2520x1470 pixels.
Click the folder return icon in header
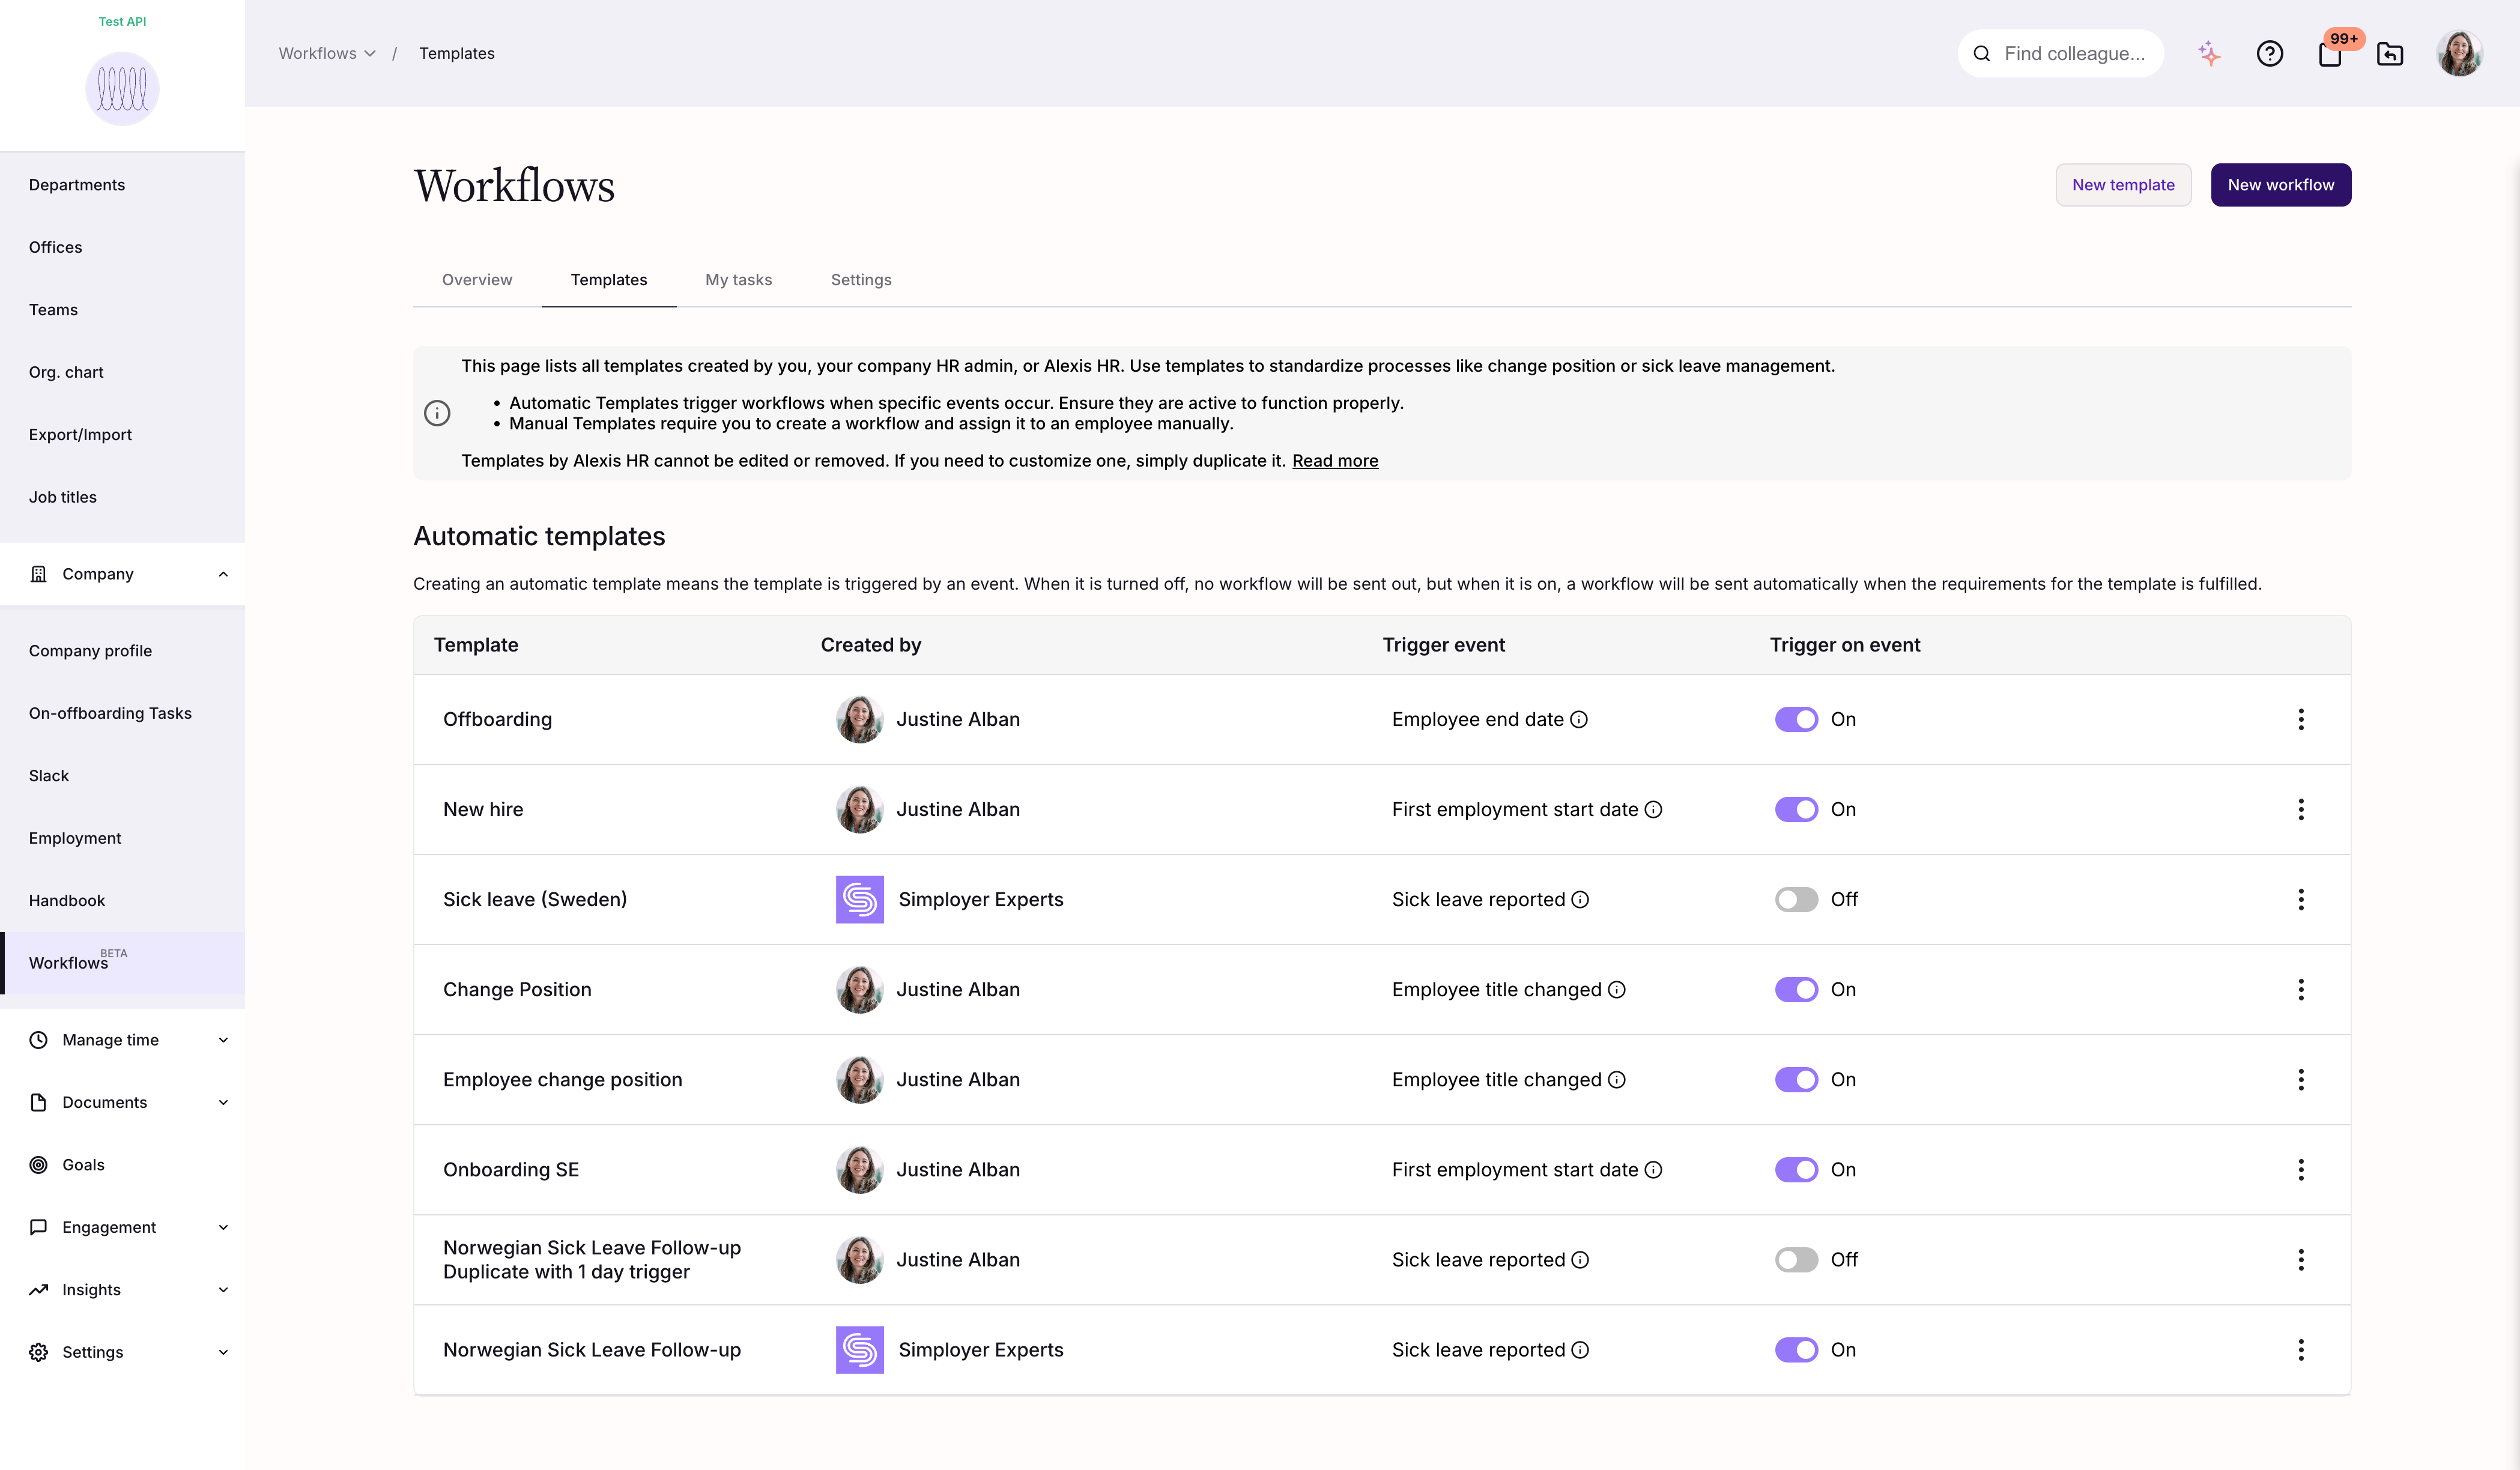2390,53
